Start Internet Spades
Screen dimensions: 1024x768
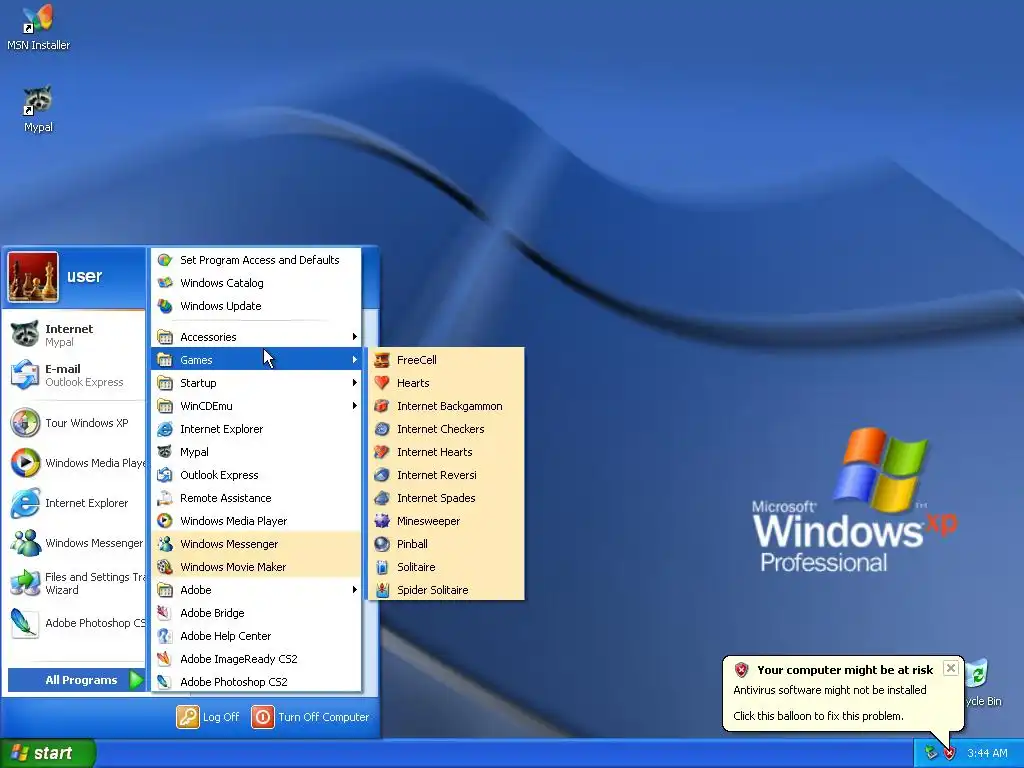point(446,498)
